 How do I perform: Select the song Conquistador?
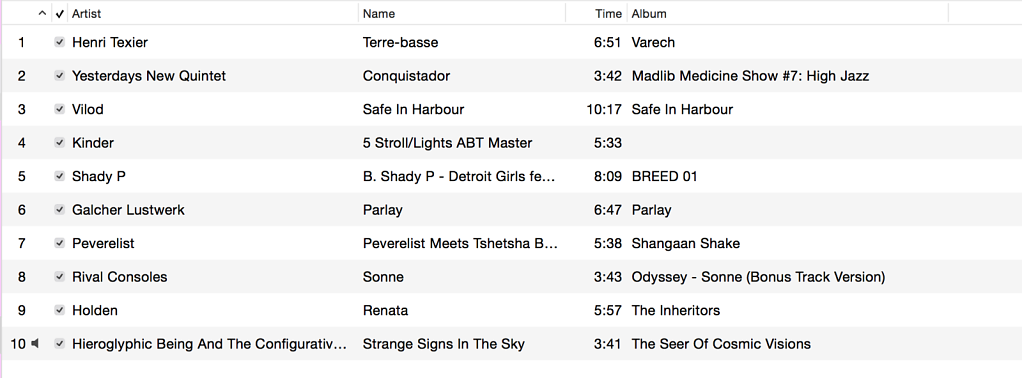406,76
